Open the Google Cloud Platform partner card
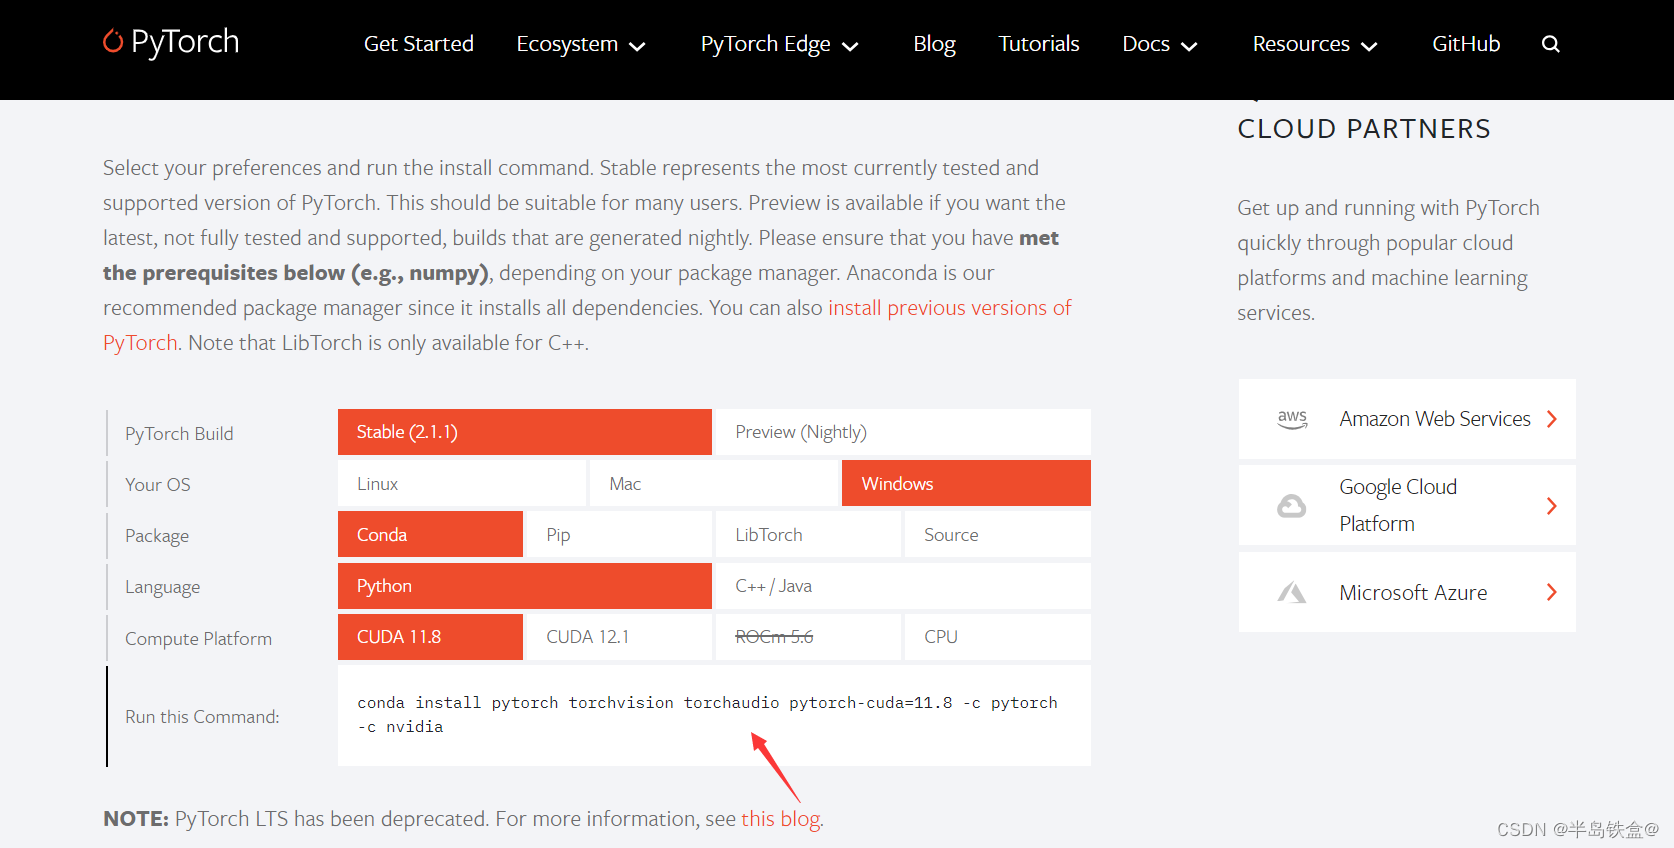This screenshot has height=848, width=1674. (x=1407, y=505)
